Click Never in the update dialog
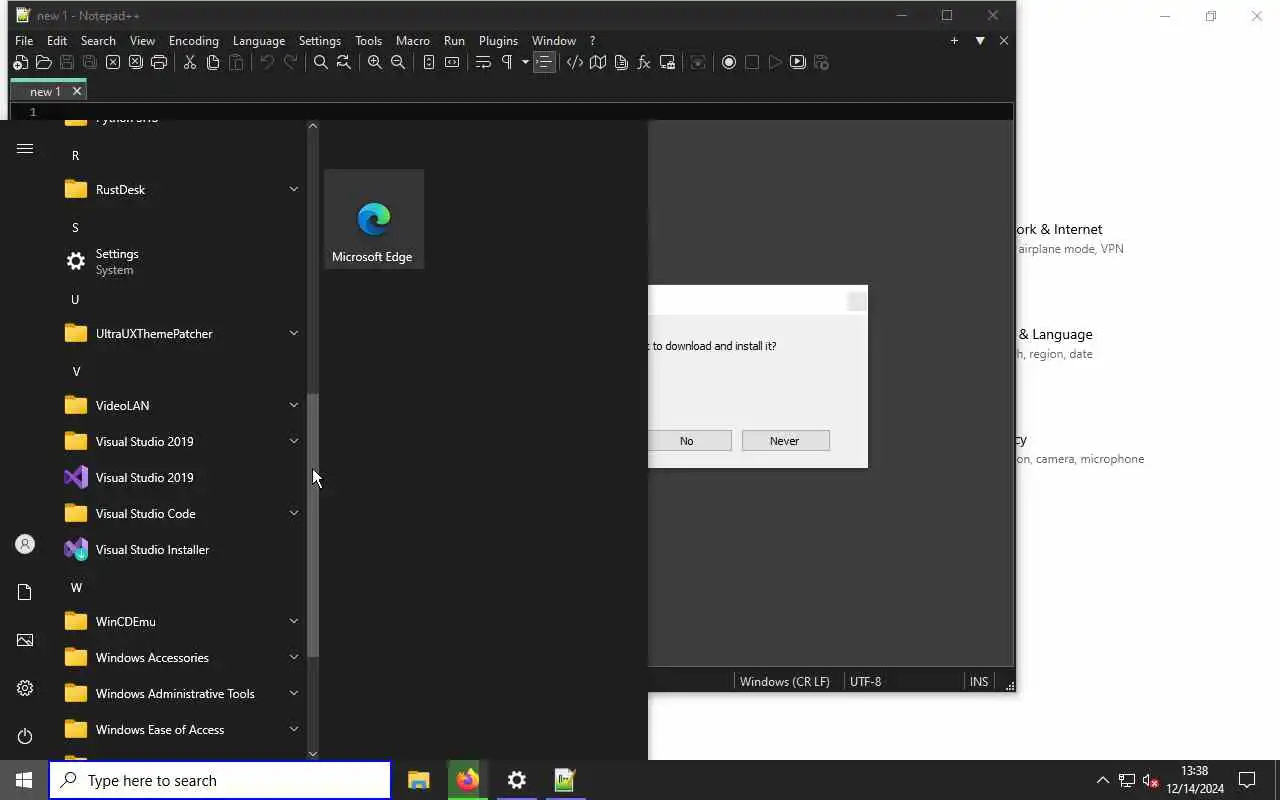 point(785,441)
